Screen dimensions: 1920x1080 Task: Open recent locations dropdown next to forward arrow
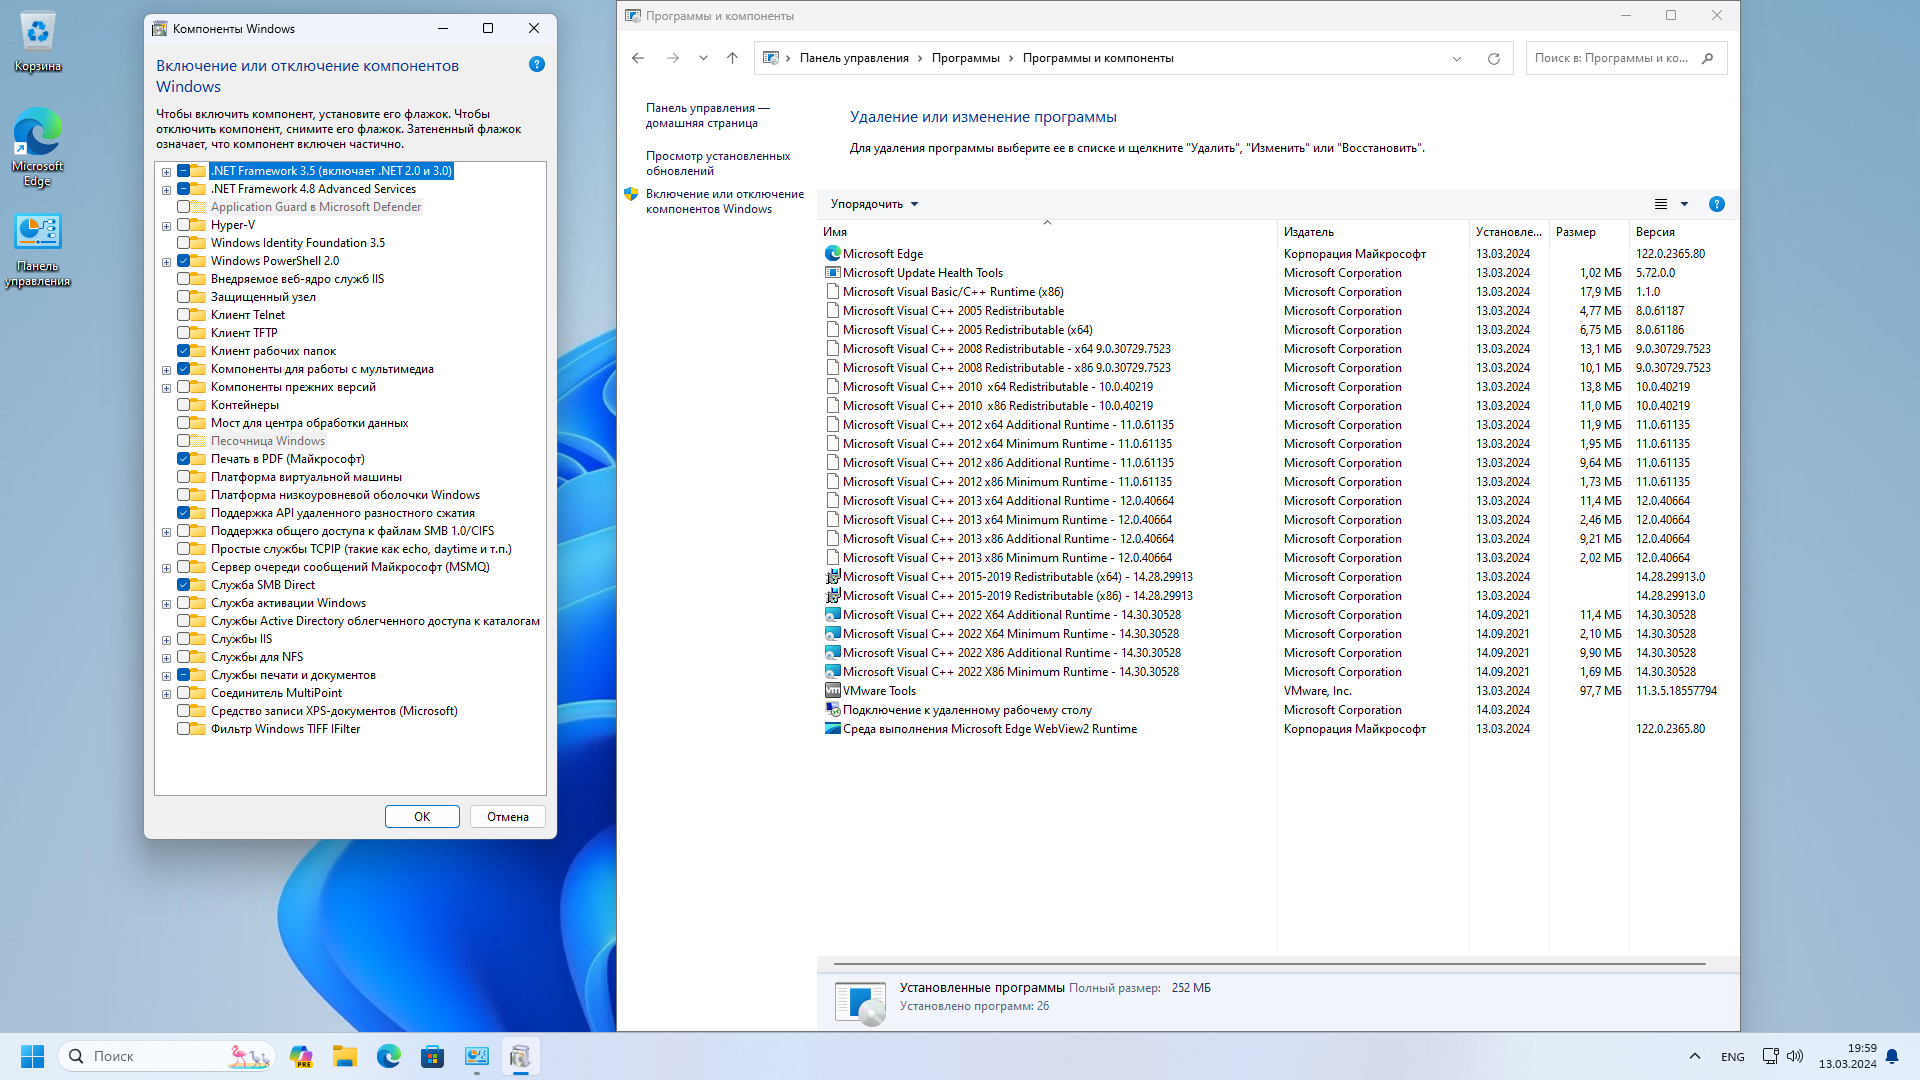tap(703, 58)
